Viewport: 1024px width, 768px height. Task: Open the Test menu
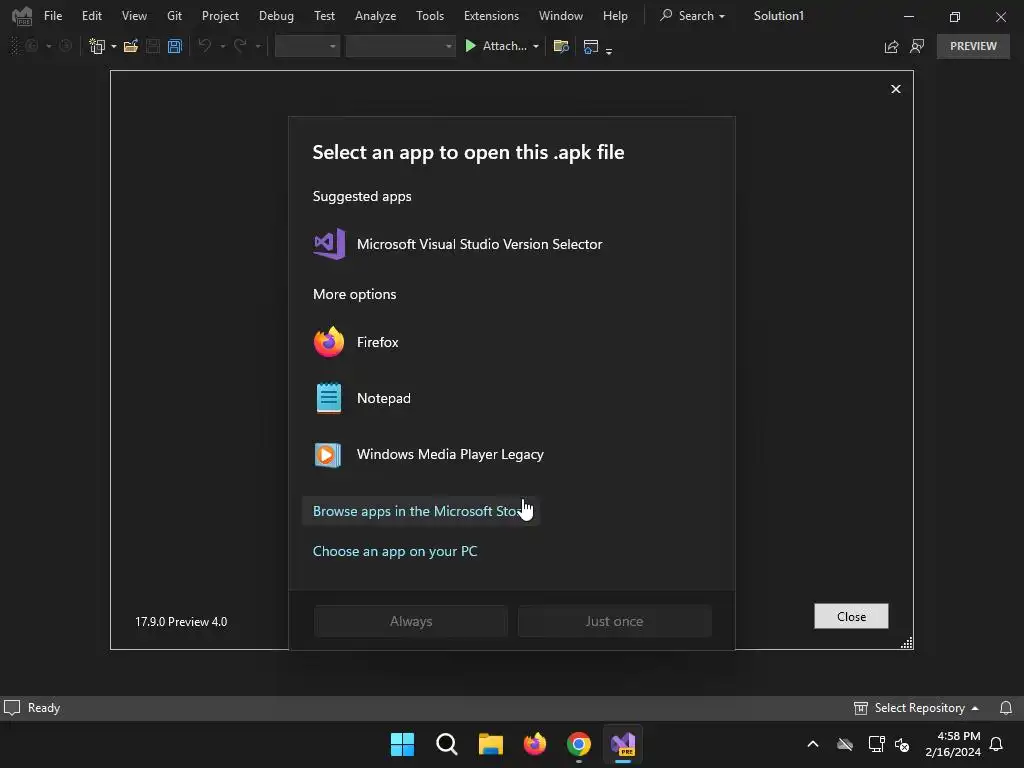pos(324,16)
